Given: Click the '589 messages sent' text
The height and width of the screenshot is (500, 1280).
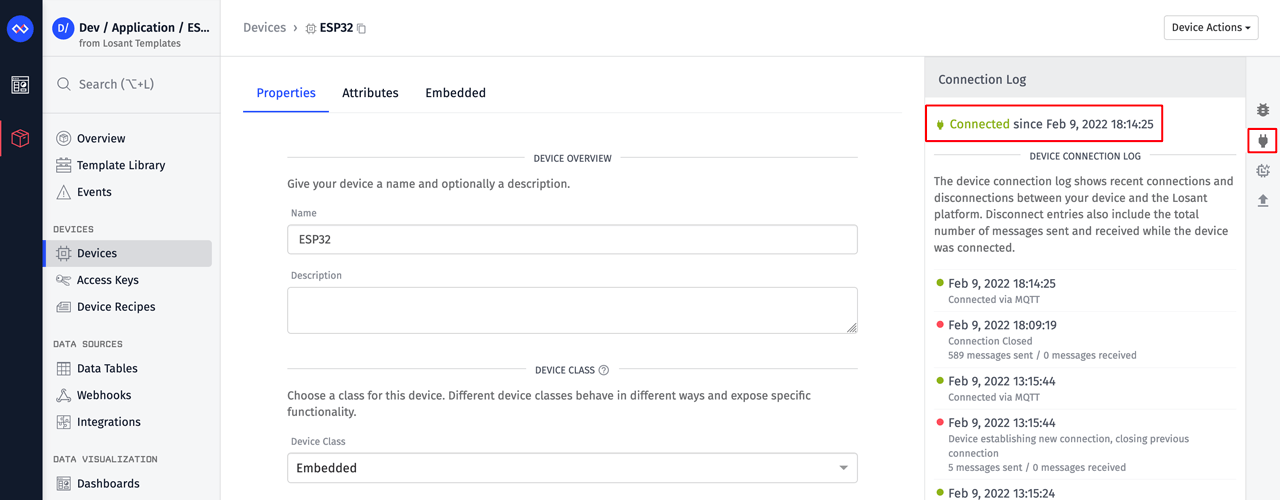Looking at the screenshot, I should 993,355.
